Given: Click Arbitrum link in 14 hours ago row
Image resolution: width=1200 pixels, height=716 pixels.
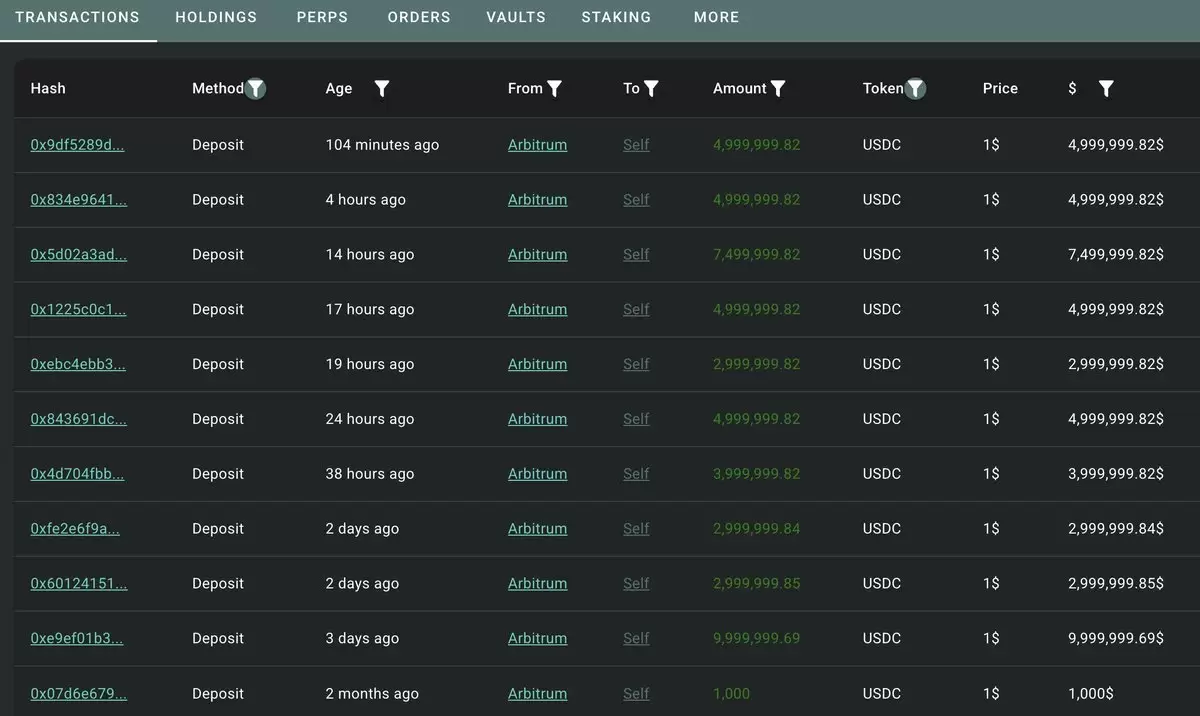Looking at the screenshot, I should [x=537, y=255].
